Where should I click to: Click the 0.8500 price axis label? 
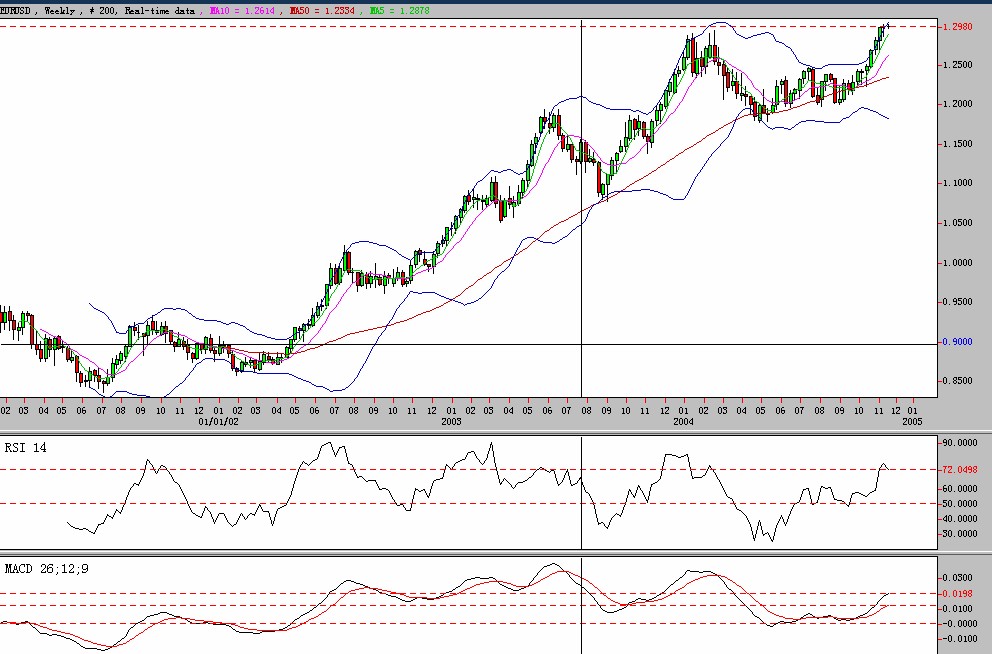click(957, 381)
